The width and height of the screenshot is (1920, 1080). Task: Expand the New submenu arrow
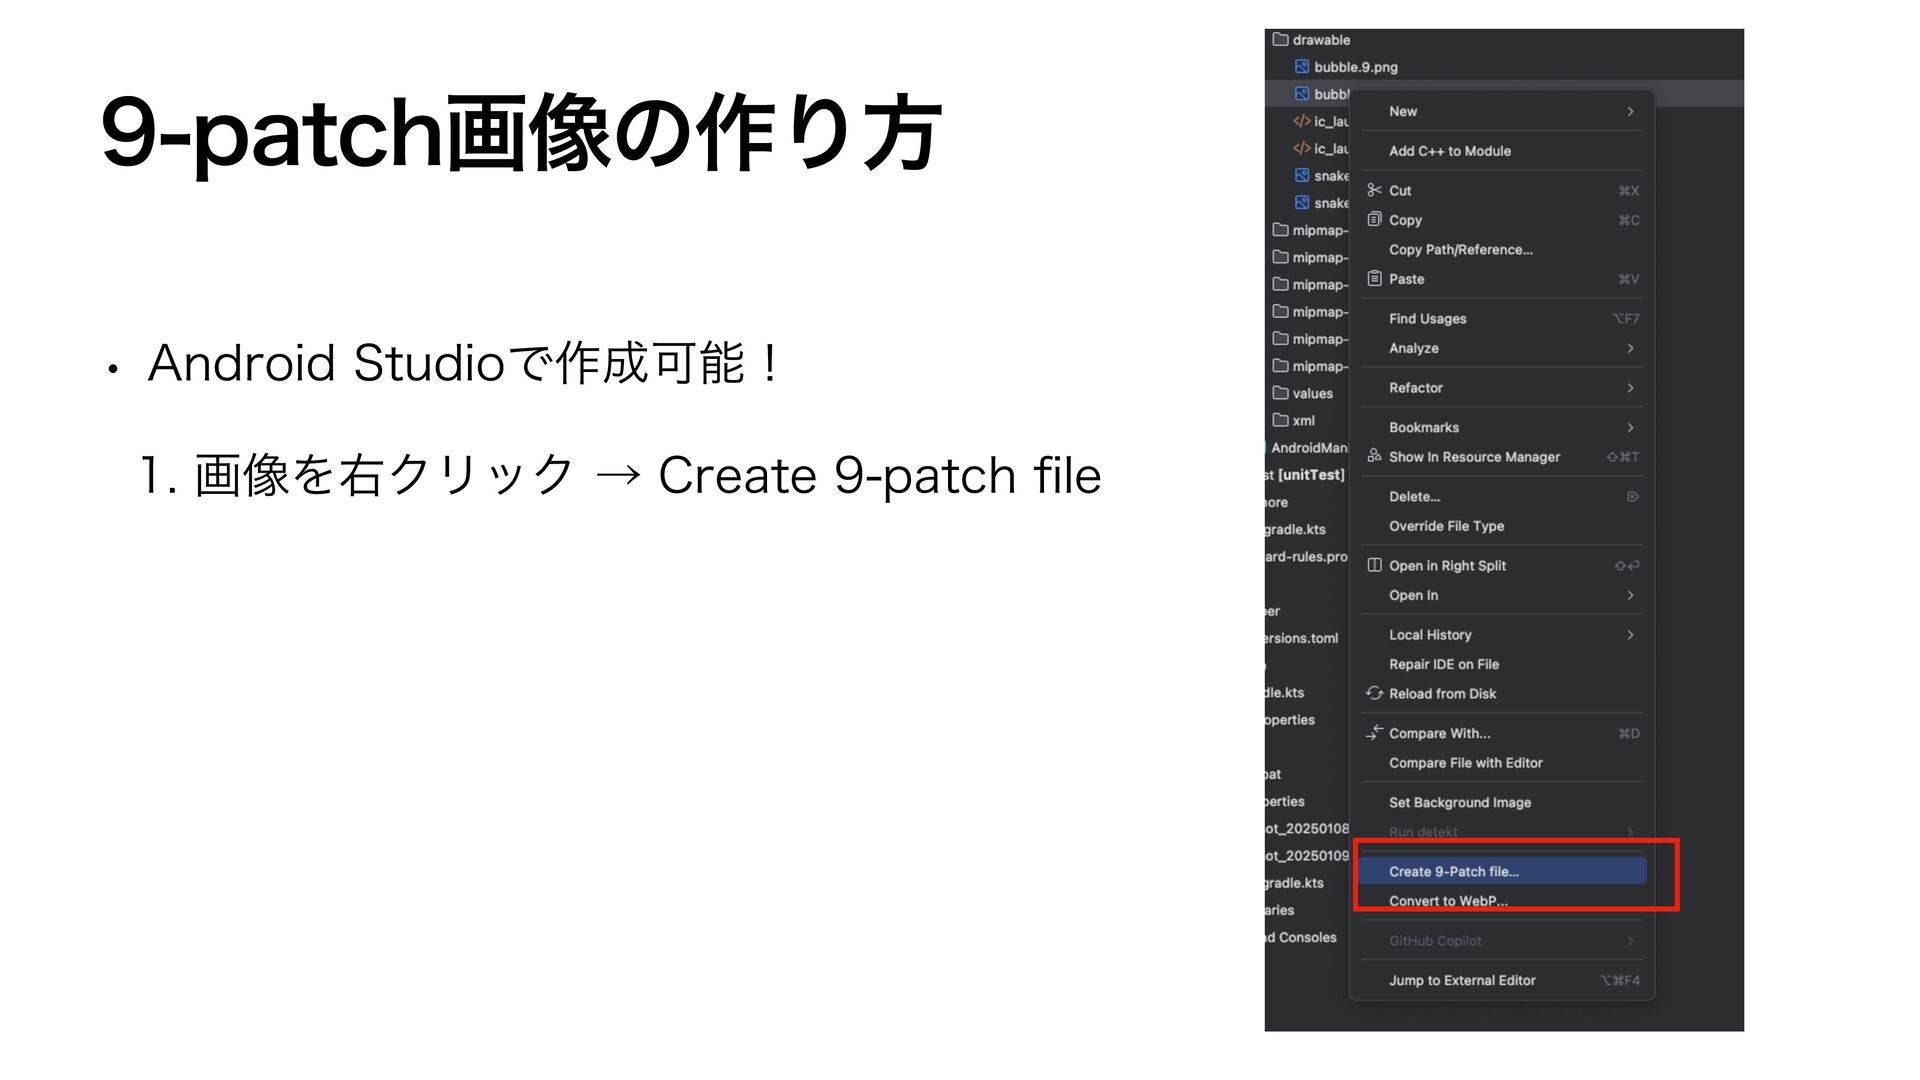tap(1630, 111)
